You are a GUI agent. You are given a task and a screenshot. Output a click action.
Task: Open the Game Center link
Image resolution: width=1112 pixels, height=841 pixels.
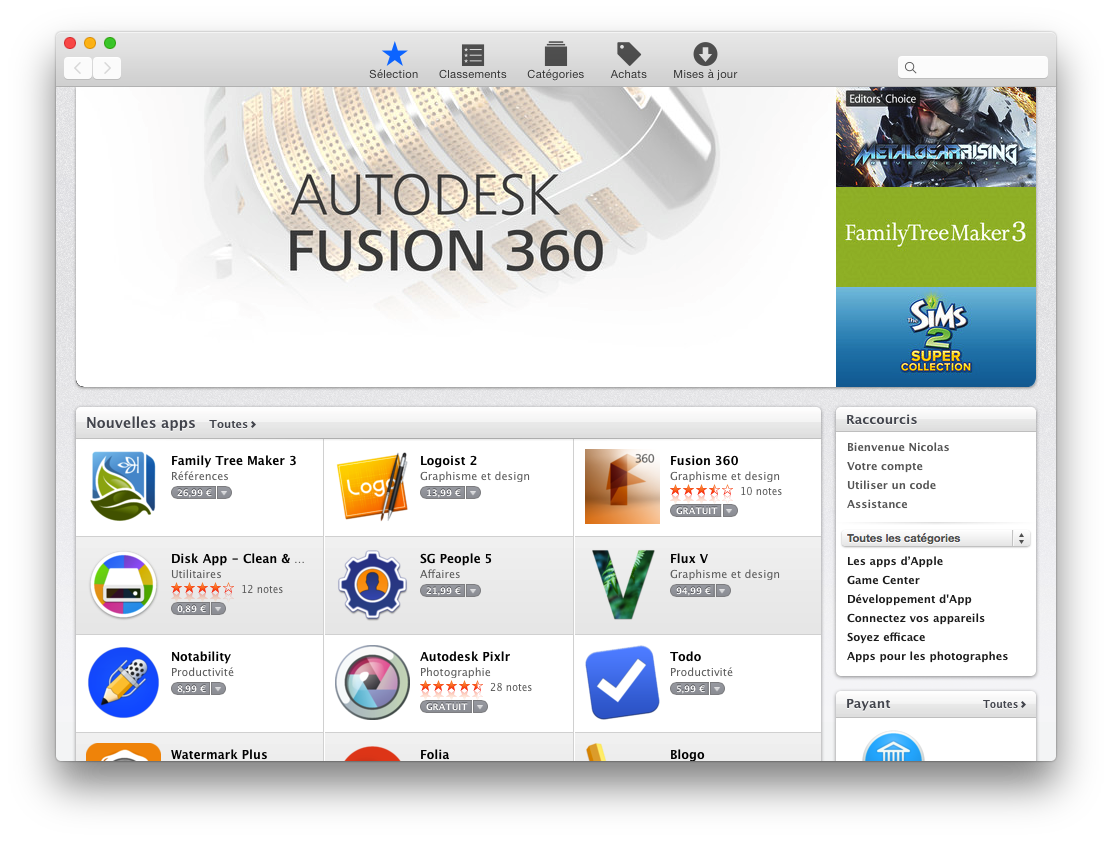(883, 580)
